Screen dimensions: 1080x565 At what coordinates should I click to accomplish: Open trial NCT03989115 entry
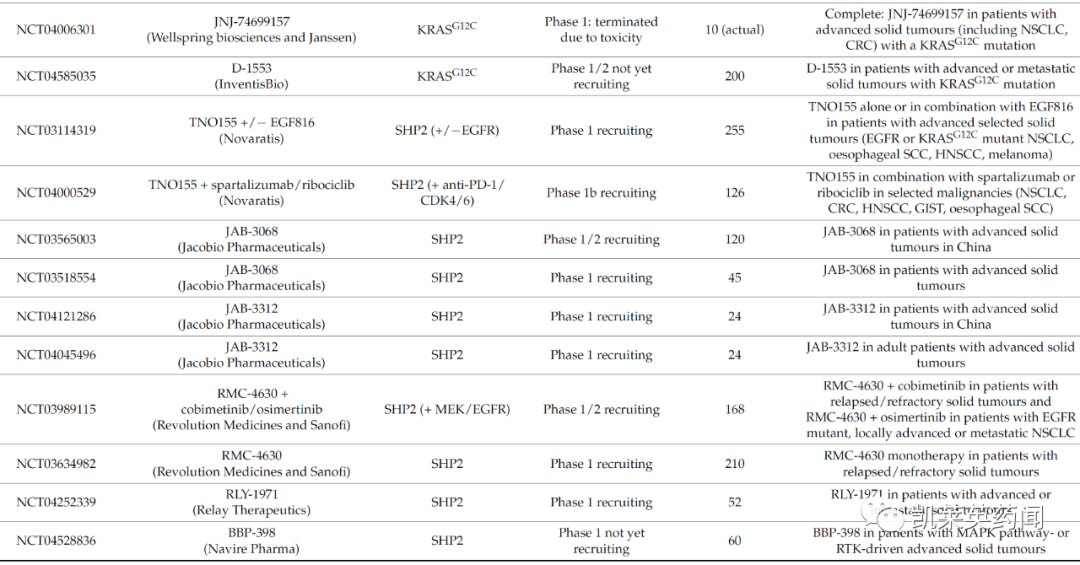click(x=56, y=409)
